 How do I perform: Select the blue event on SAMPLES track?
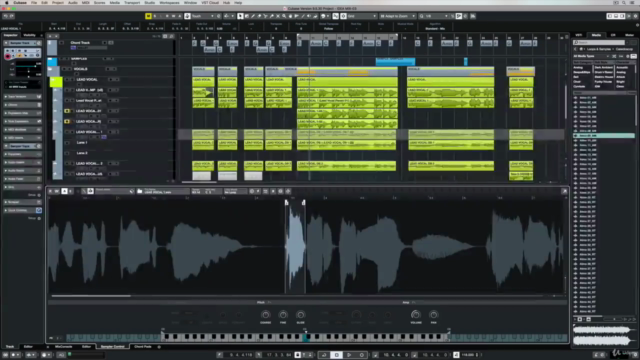(395, 61)
